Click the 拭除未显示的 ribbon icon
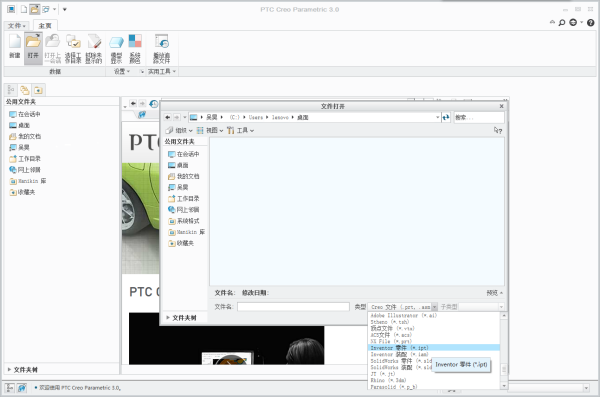Viewport: 600px width, 397px height. click(93, 48)
